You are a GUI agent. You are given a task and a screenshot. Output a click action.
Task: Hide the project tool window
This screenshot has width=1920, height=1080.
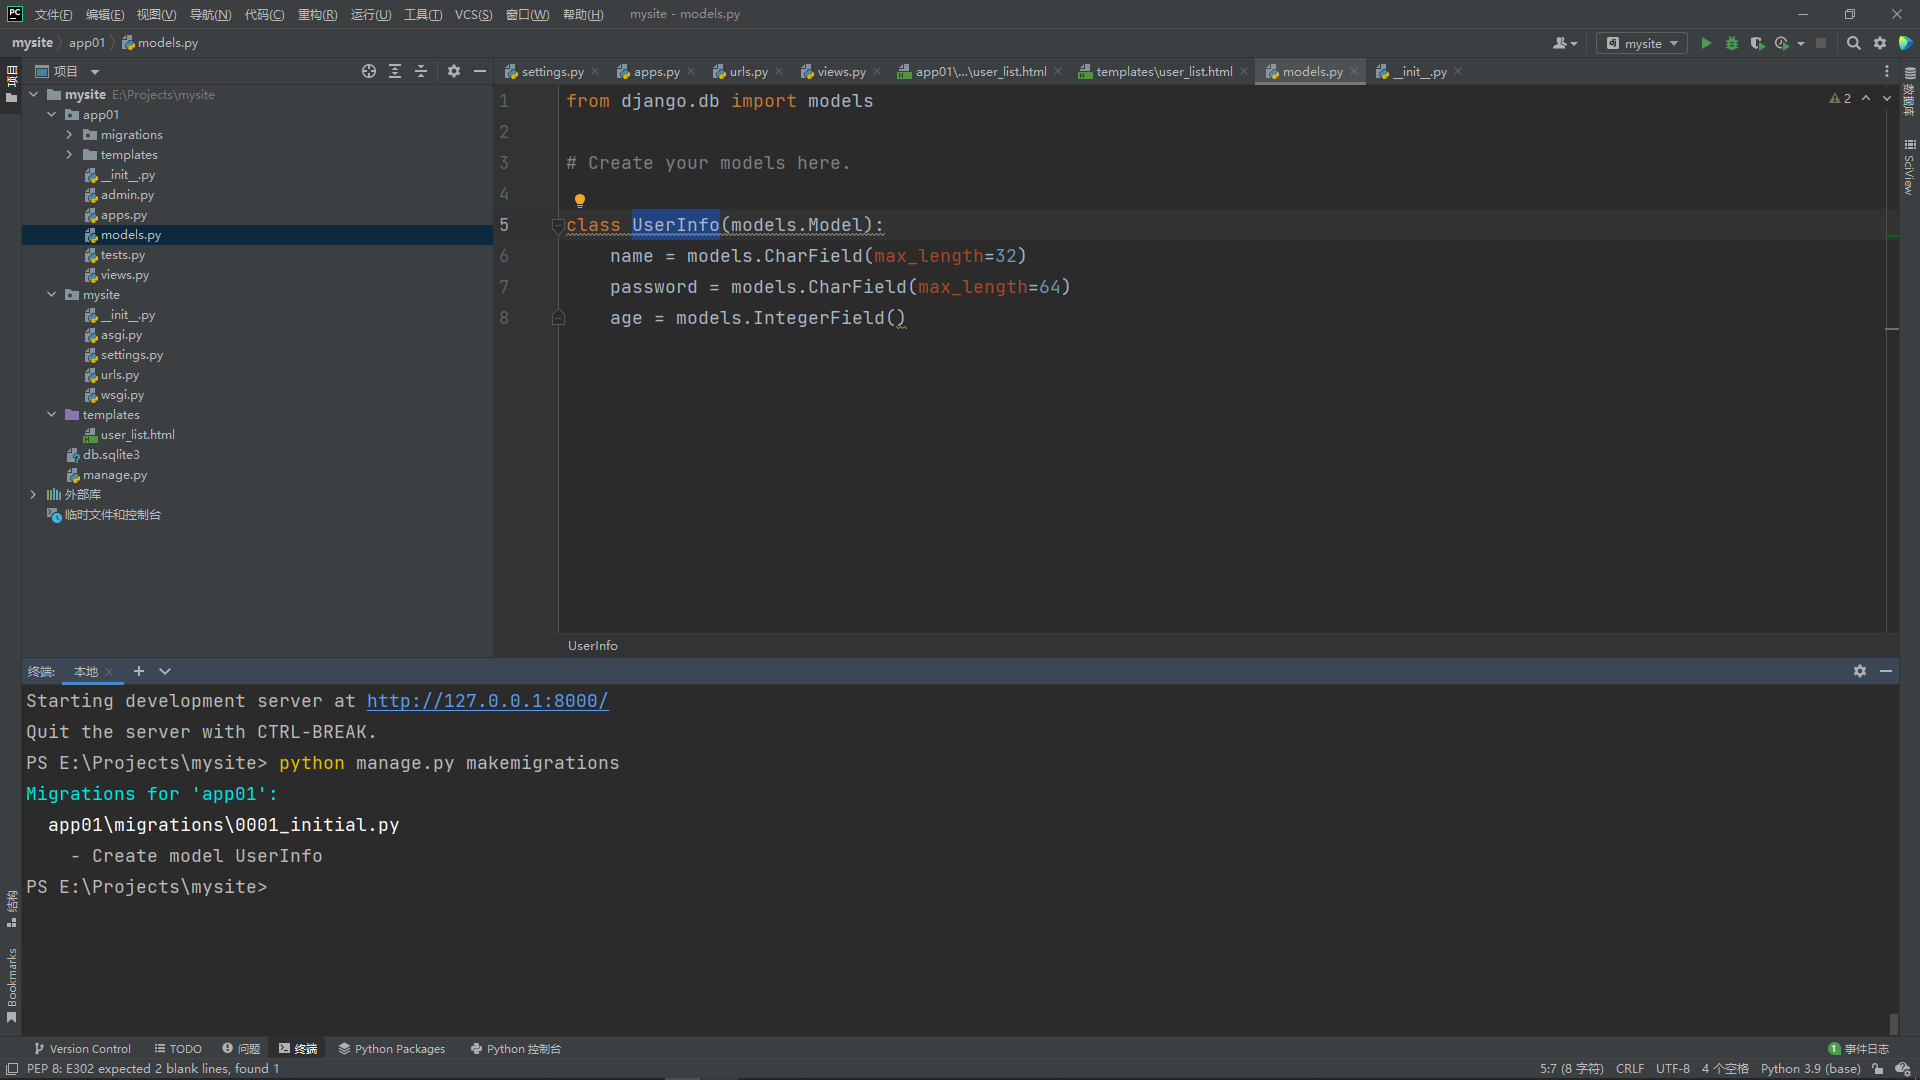click(x=480, y=71)
